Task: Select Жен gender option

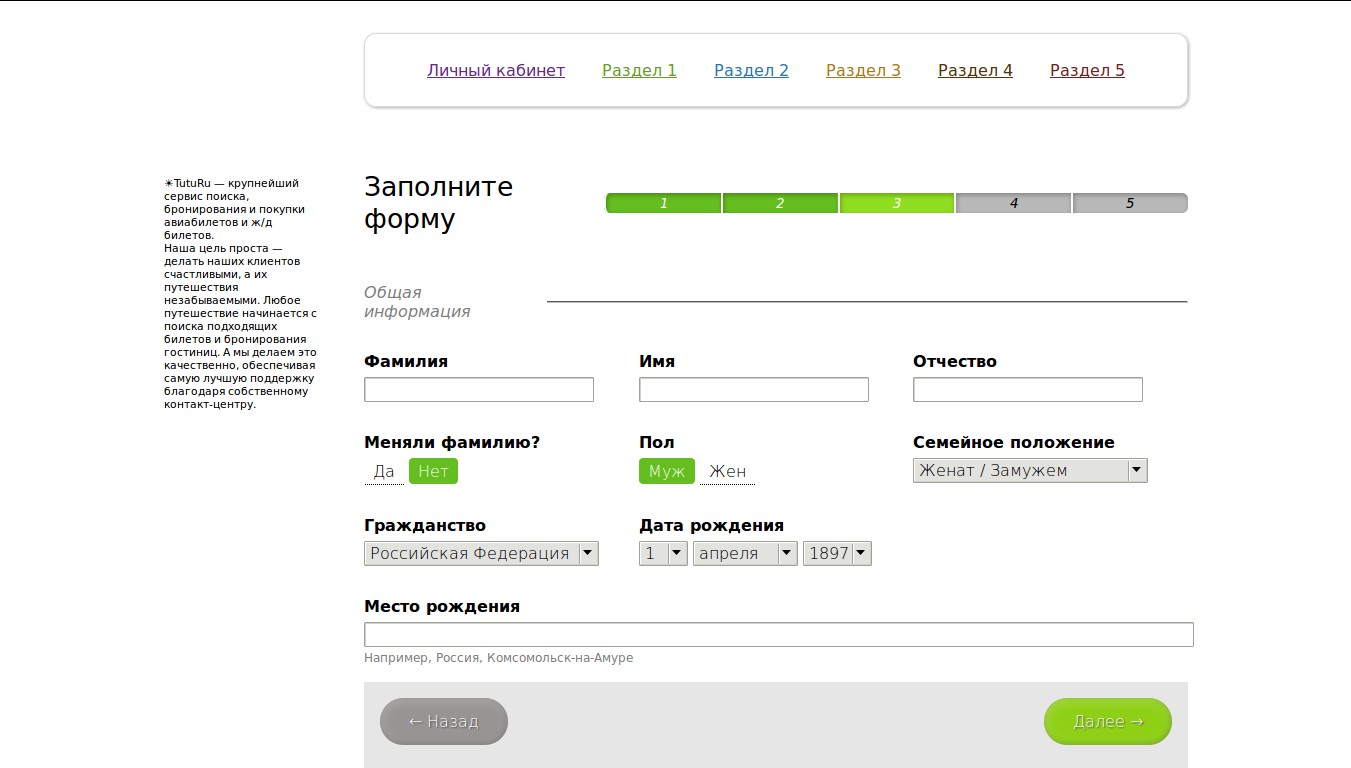Action: pyautogui.click(x=727, y=471)
